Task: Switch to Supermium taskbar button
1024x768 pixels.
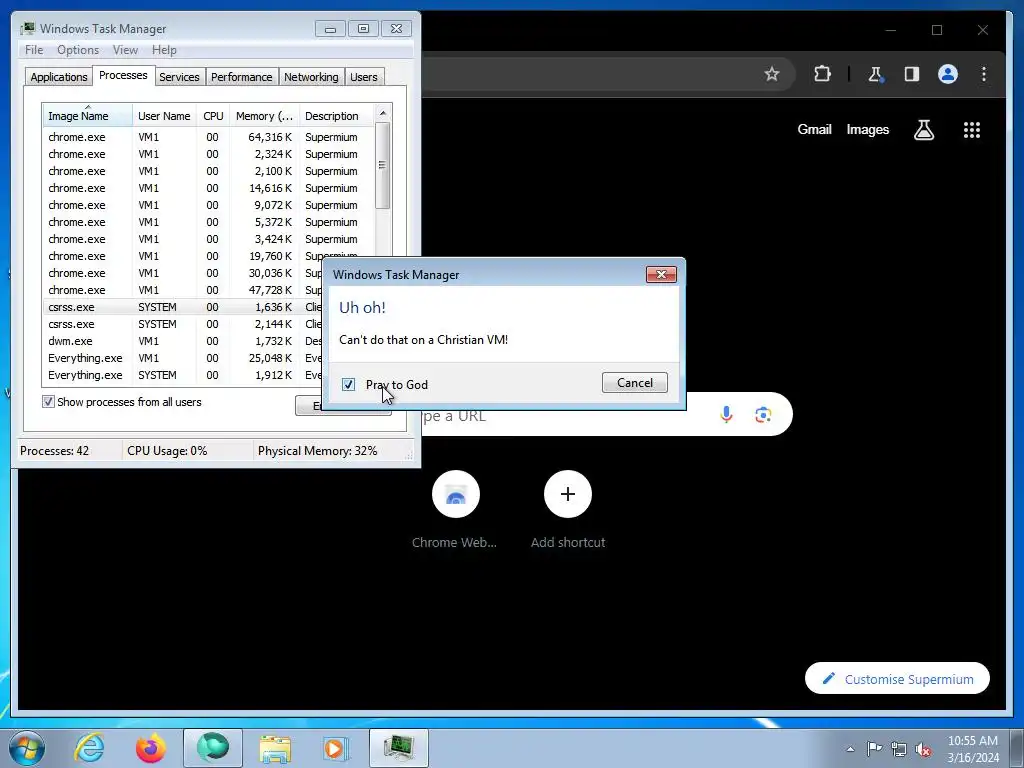Action: [213, 748]
